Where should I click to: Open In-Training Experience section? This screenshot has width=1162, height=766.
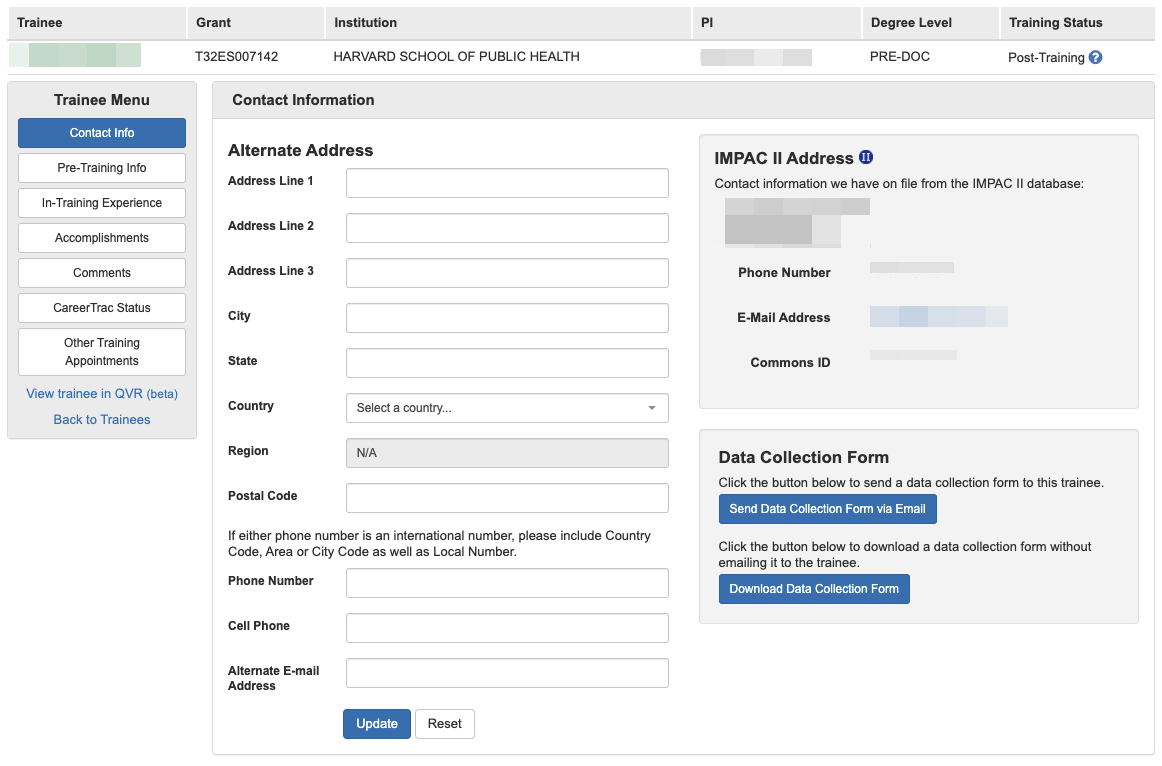point(102,203)
